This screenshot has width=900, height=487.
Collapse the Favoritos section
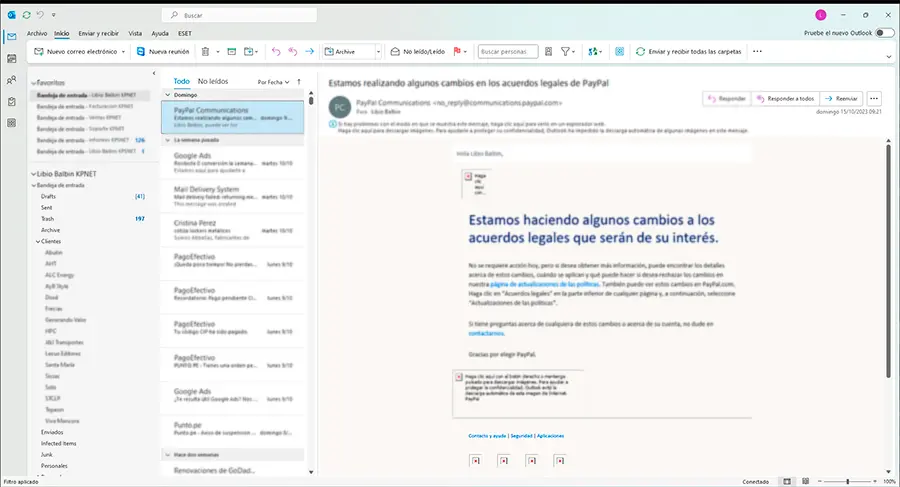(x=33, y=83)
